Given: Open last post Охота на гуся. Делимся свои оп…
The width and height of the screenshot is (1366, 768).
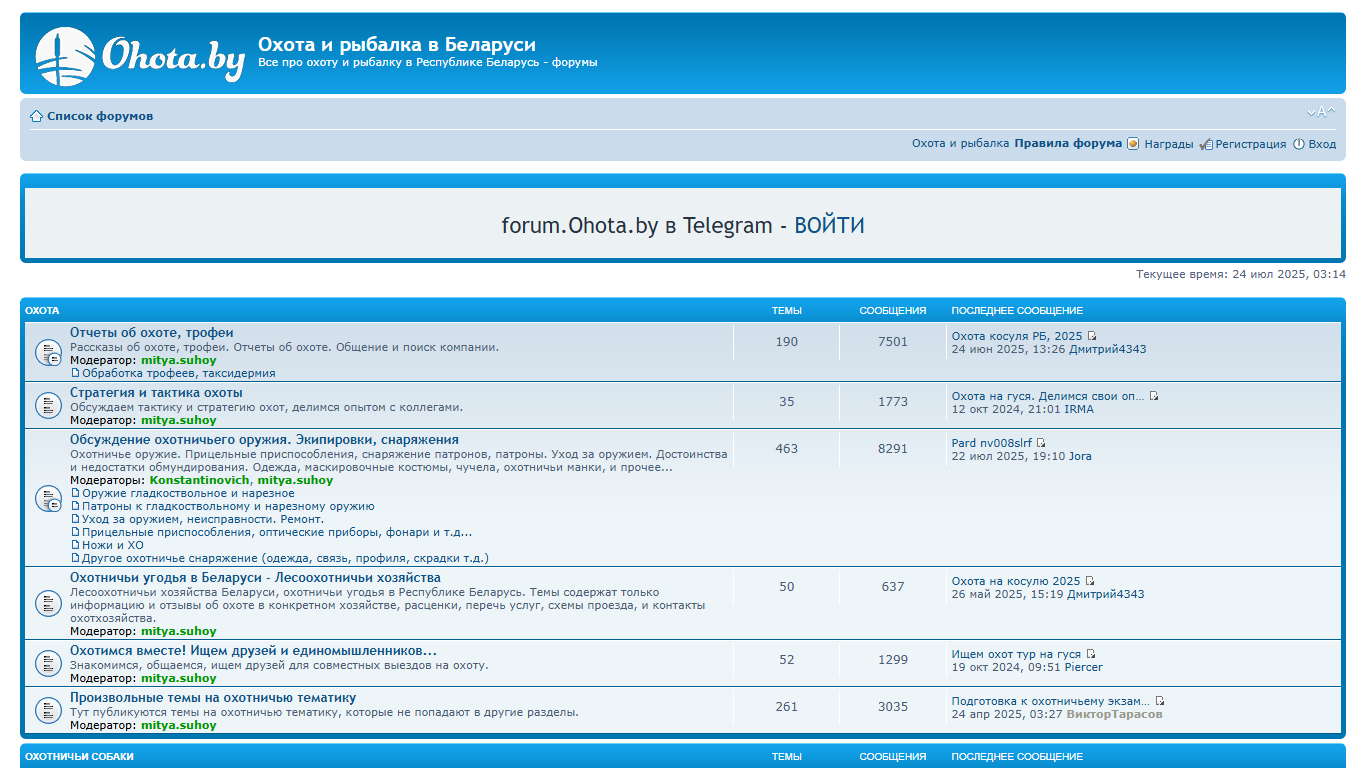Looking at the screenshot, I should (1048, 396).
